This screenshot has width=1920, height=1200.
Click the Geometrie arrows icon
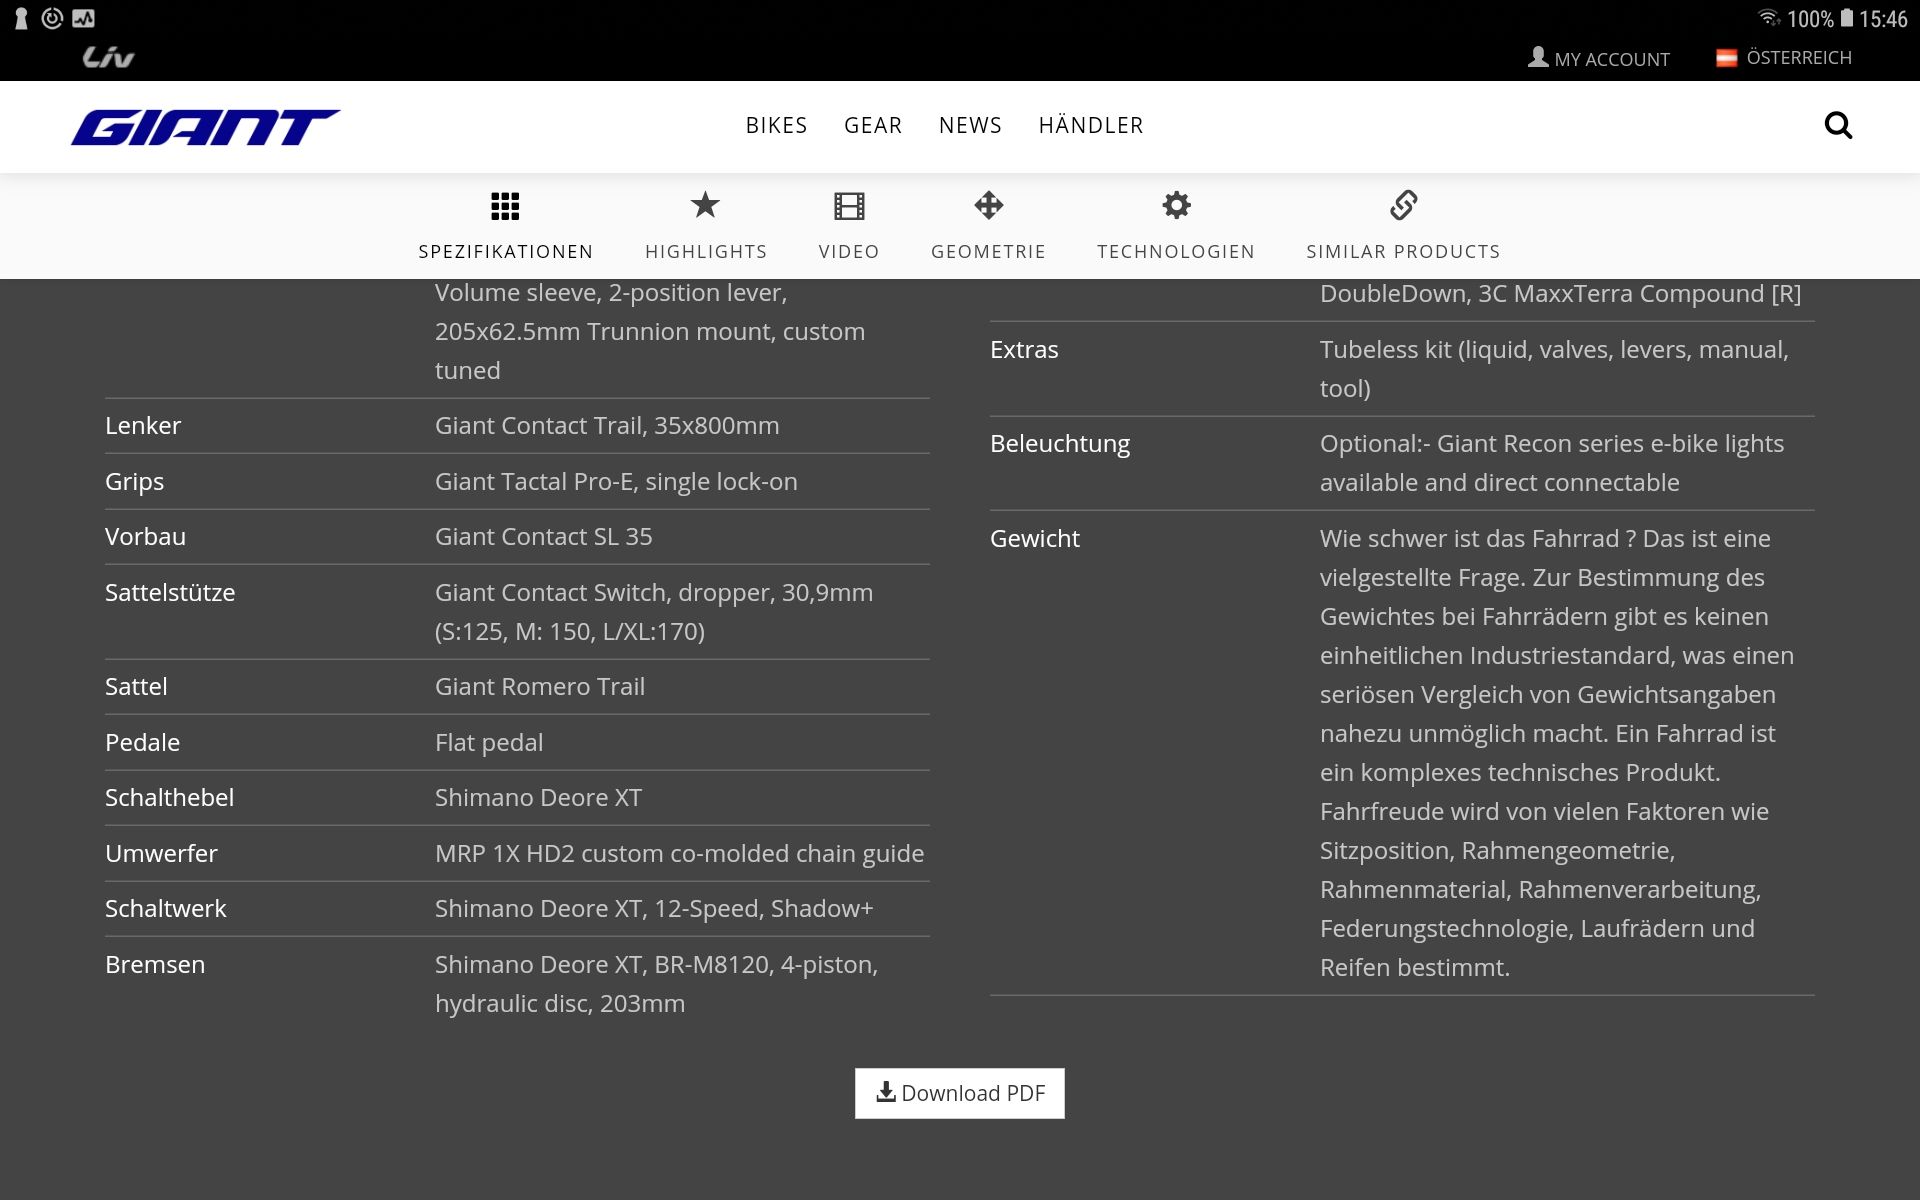pos(988,205)
